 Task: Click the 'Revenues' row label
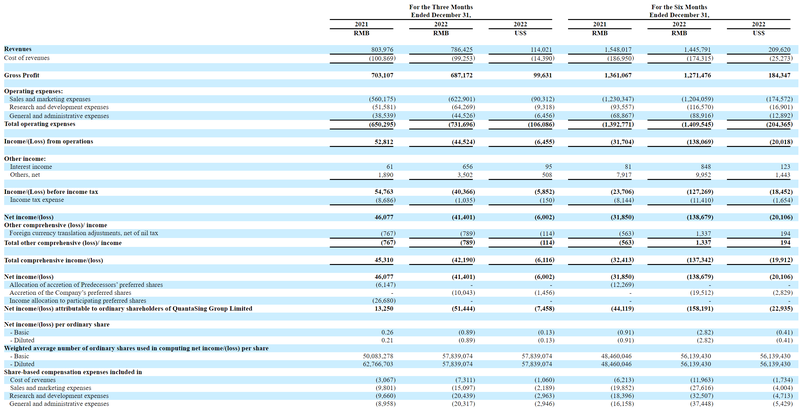pos(17,49)
